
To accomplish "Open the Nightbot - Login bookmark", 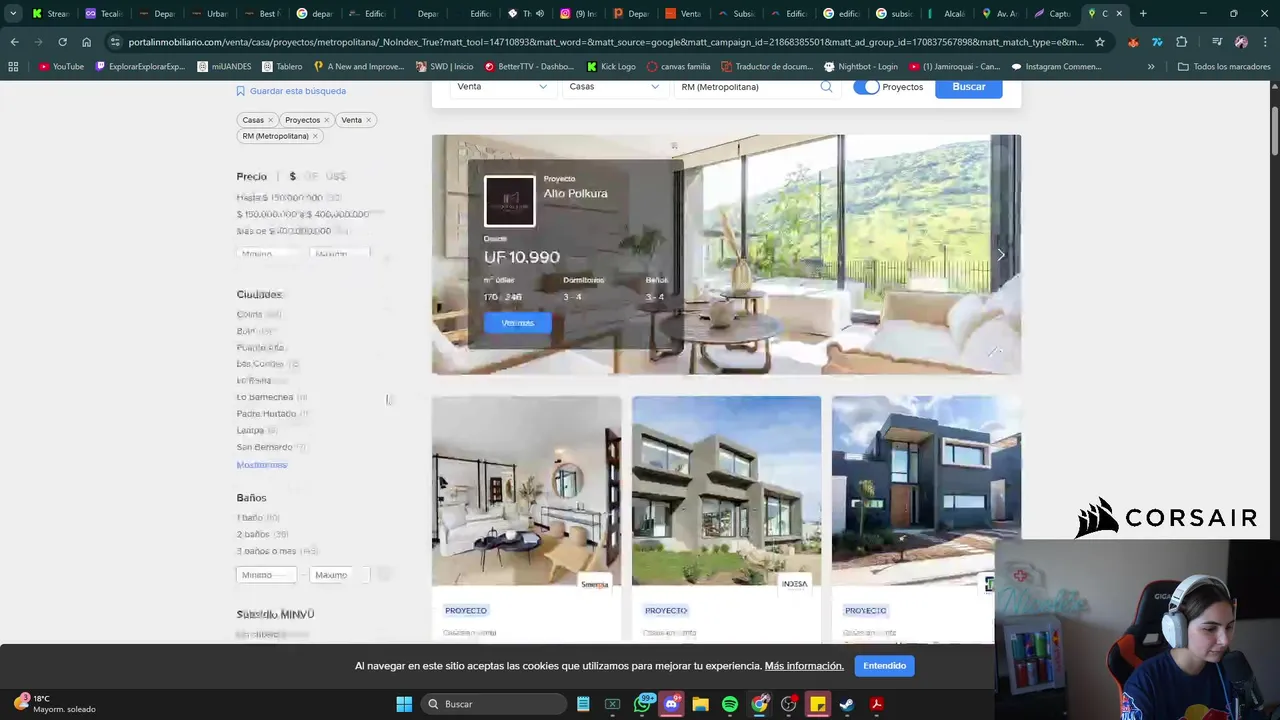I will click(860, 66).
